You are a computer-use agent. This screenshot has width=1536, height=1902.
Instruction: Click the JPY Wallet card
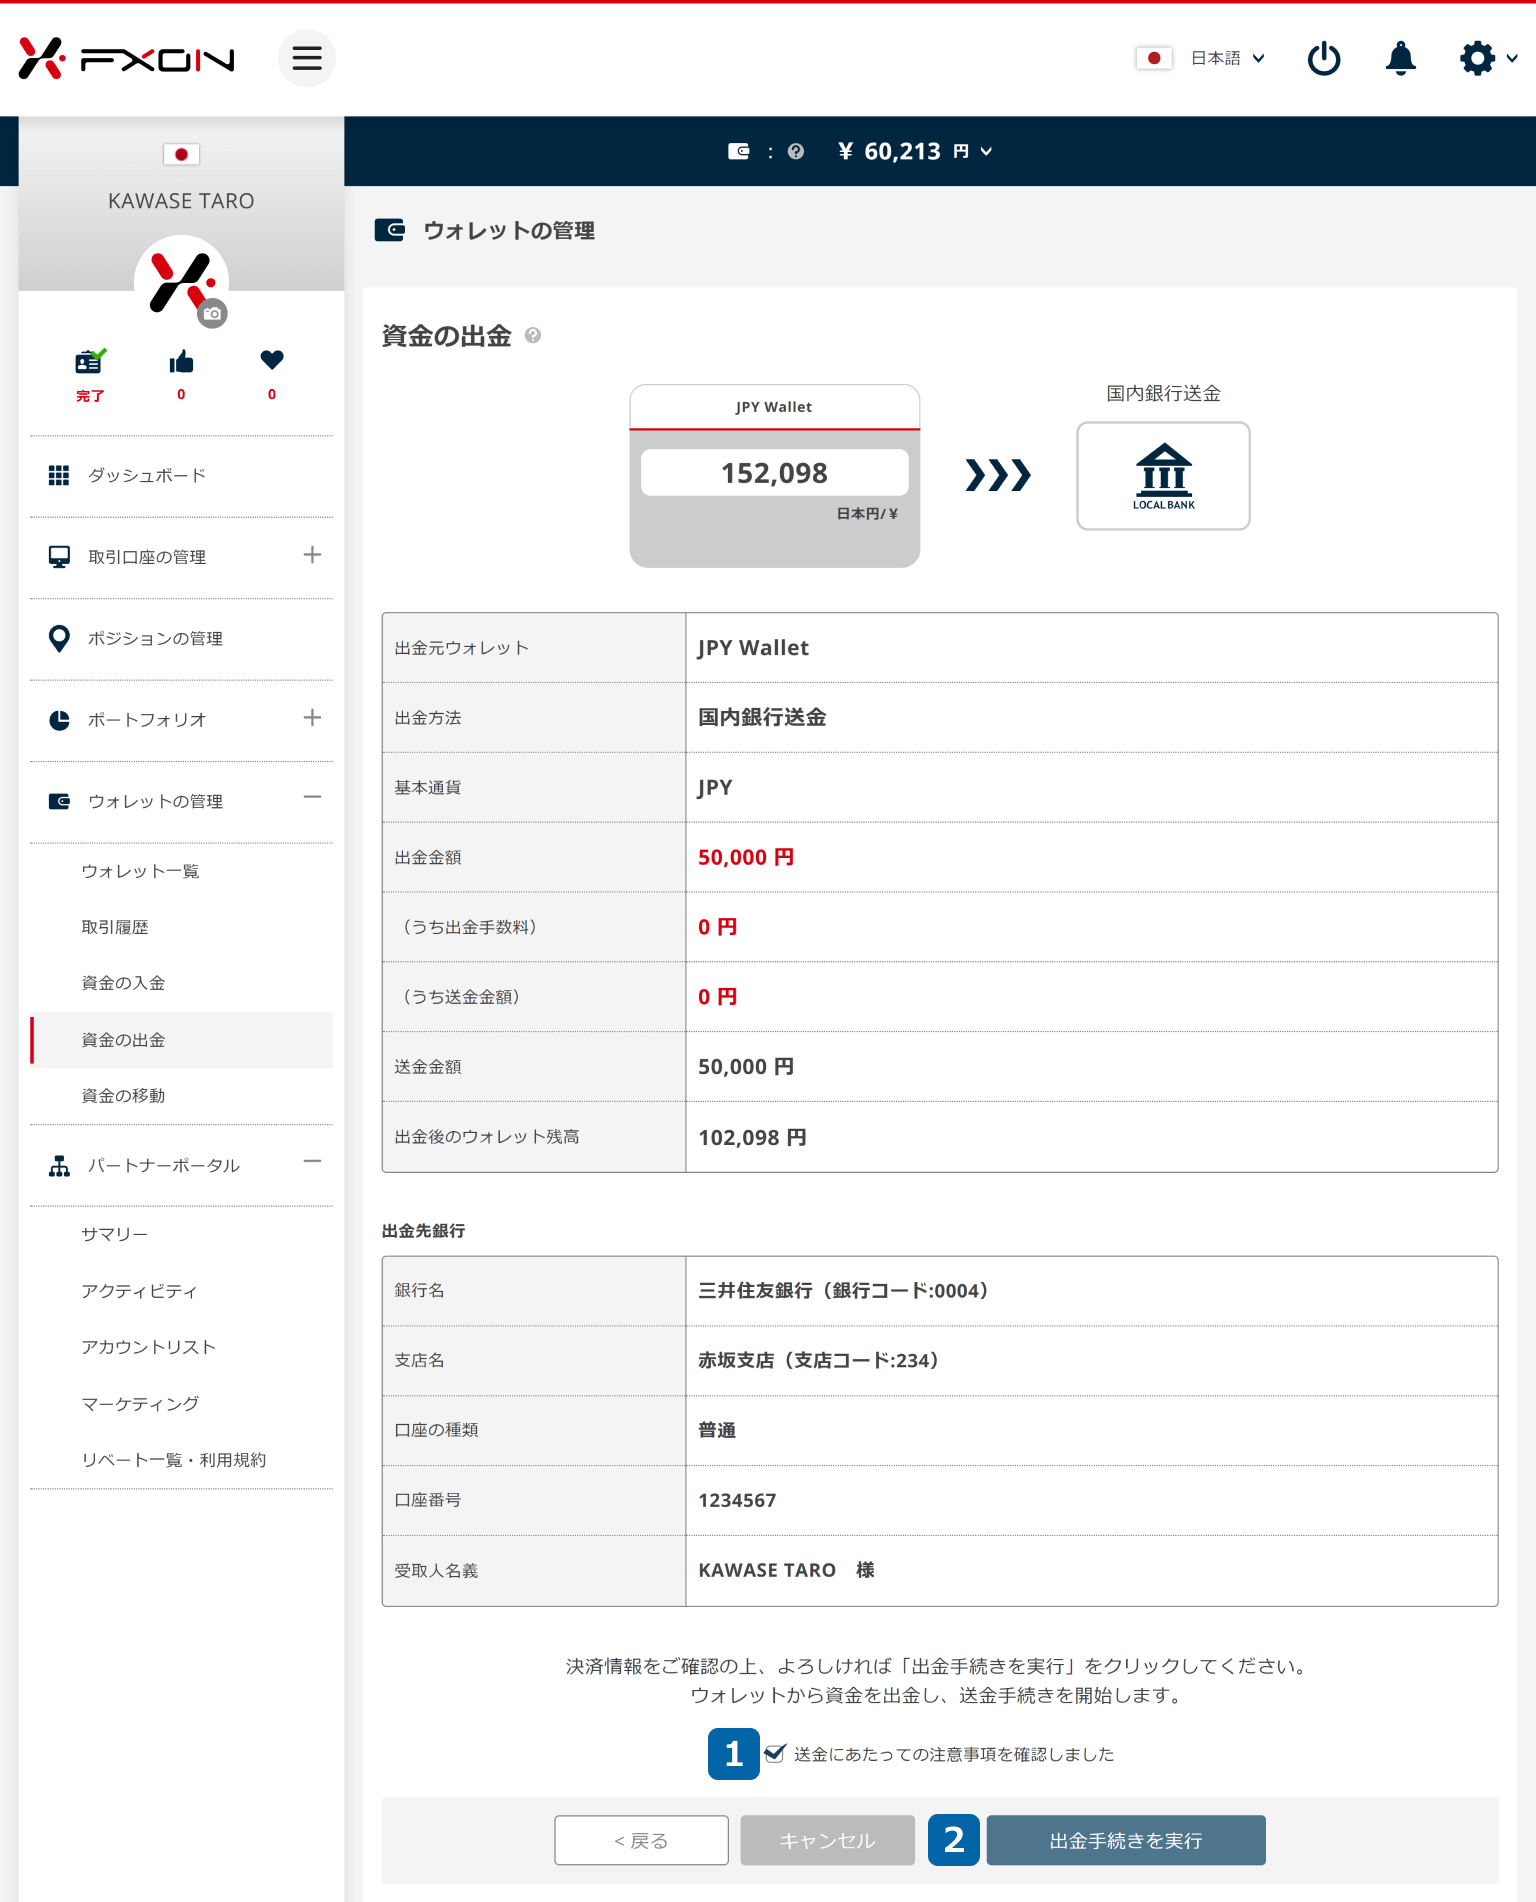774,476
